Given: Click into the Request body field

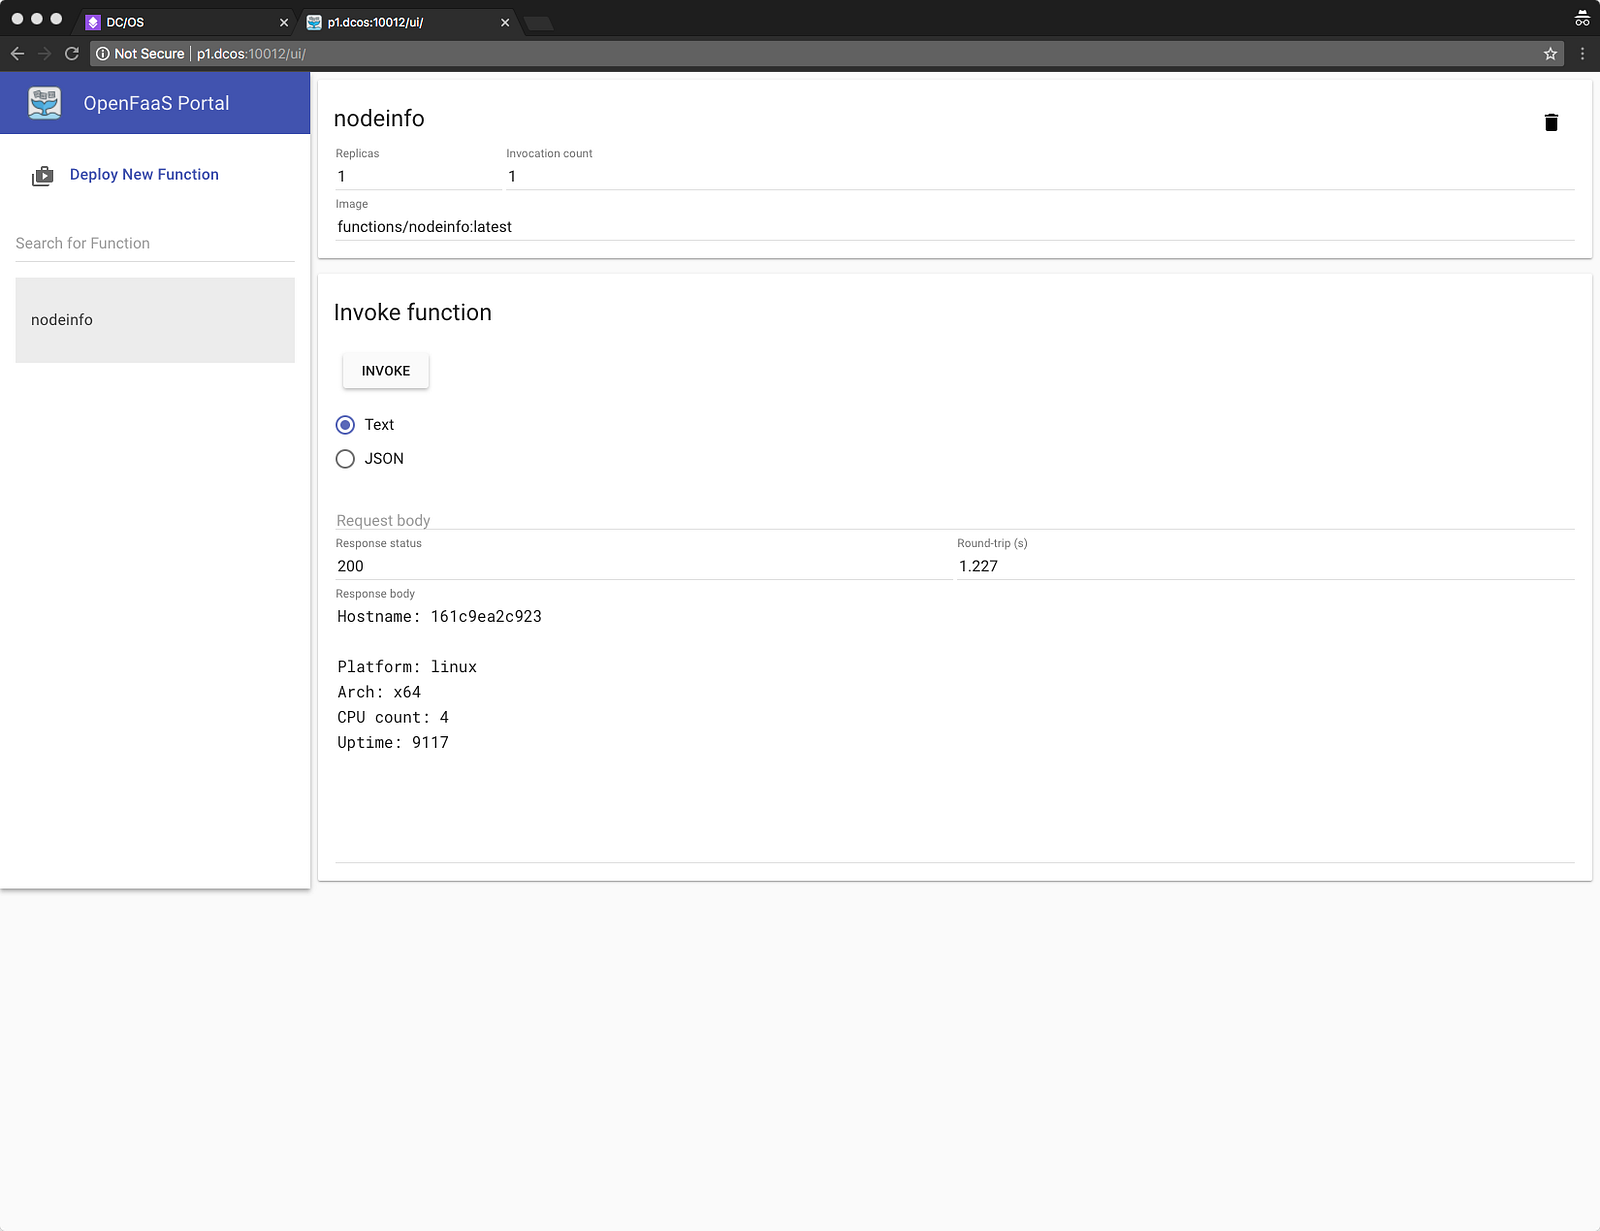Looking at the screenshot, I should coord(955,520).
